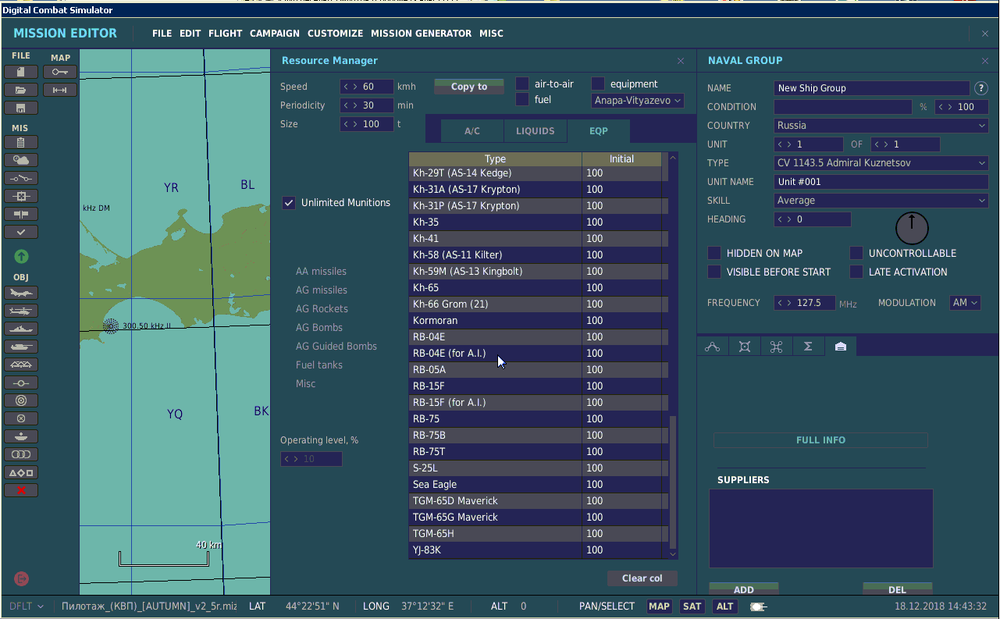Select the sigma summary tab icon
Viewport: 1000px width, 619px height.
point(807,347)
